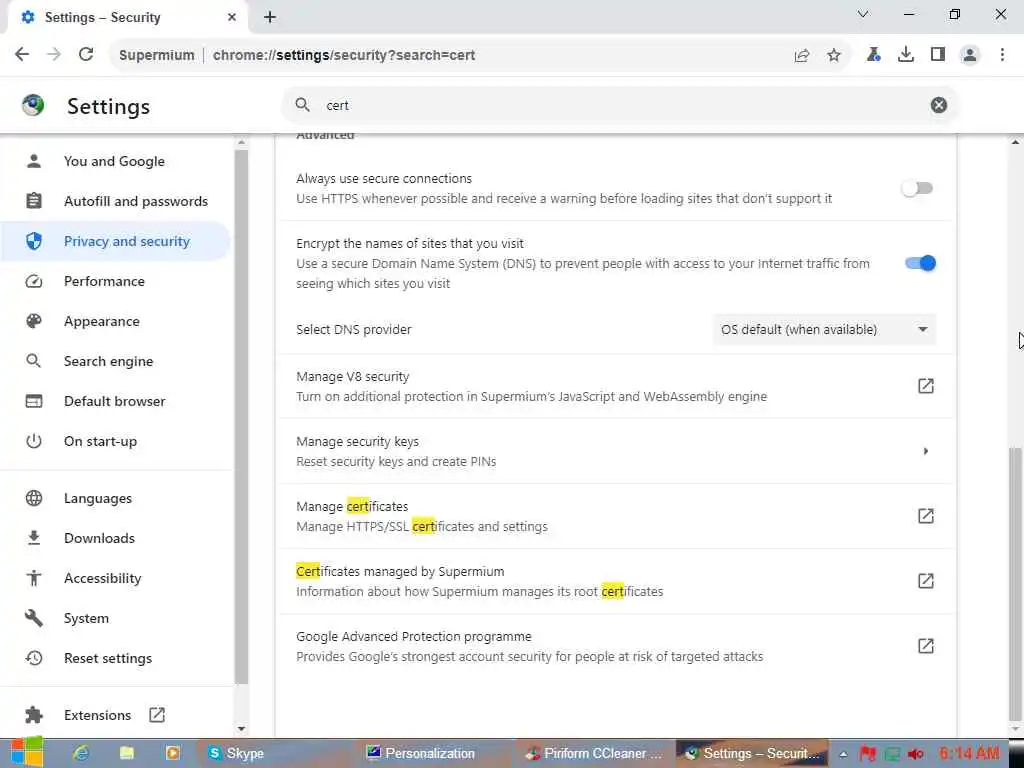
Task: Open Search engine settings
Action: point(115,361)
